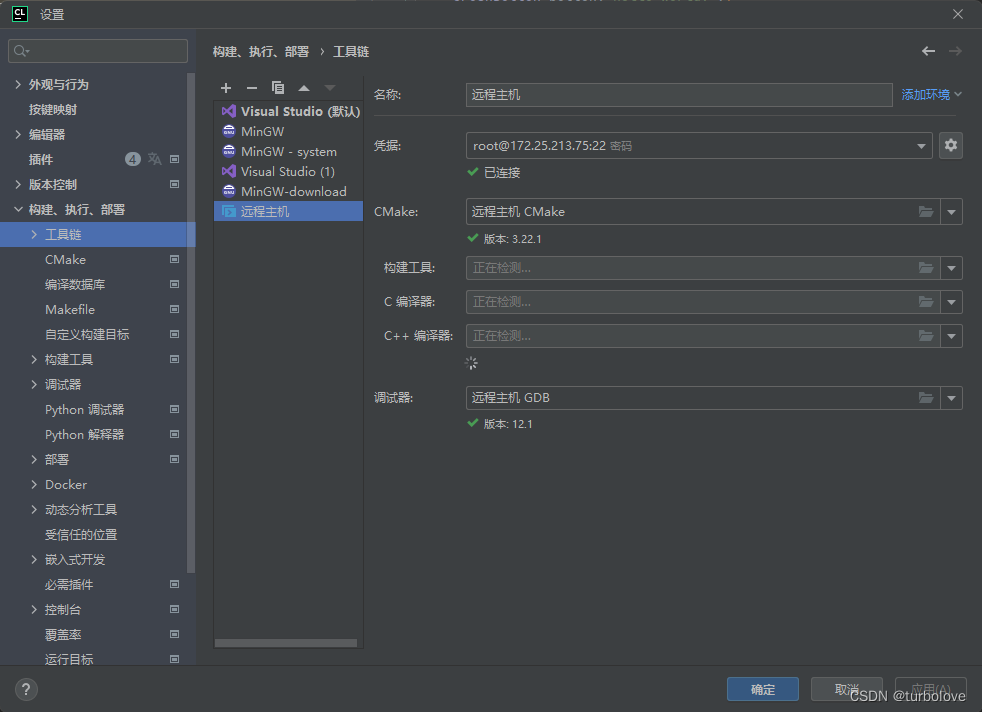This screenshot has width=982, height=712.
Task: Remove selected toolchain using the minus icon
Action: tap(252, 87)
